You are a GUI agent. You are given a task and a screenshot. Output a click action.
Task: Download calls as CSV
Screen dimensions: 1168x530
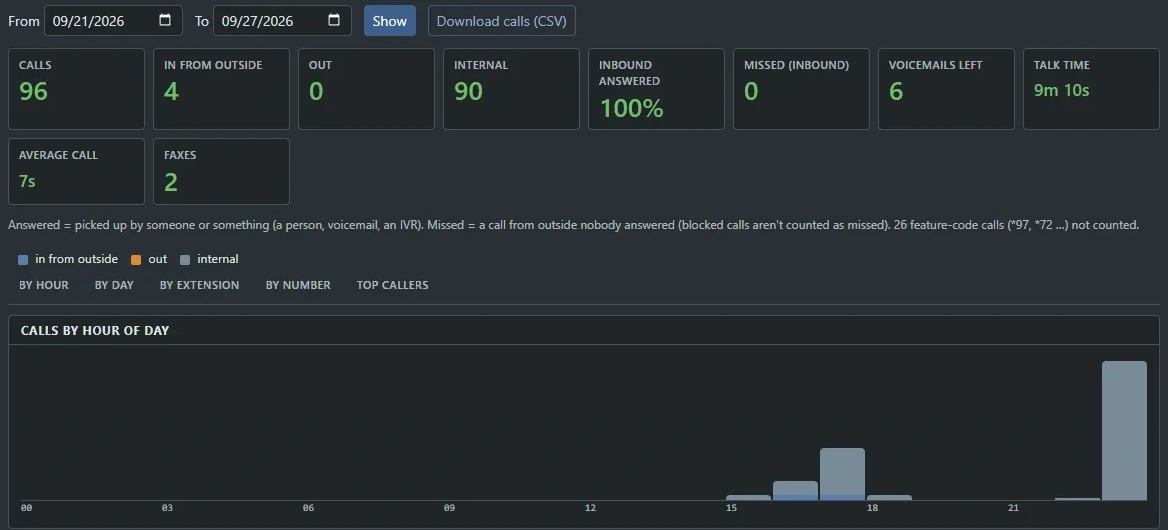tap(501, 21)
